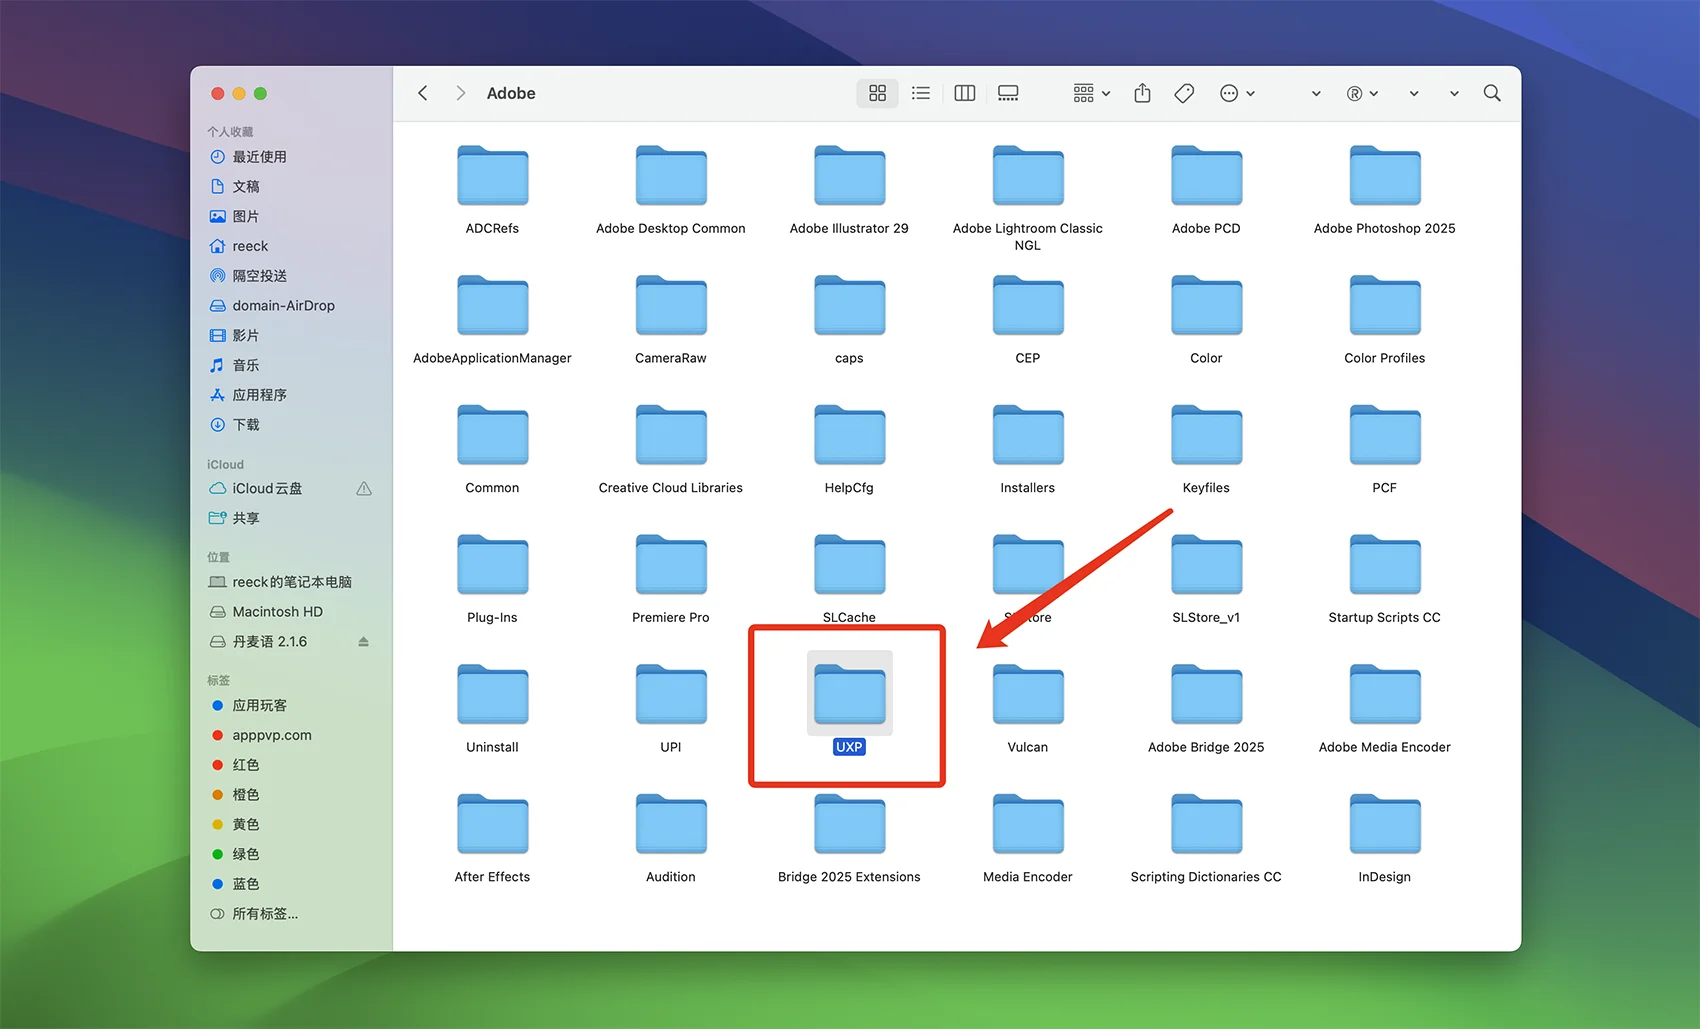Click the Edit Tags toolbar icon
The width and height of the screenshot is (1700, 1029).
tap(1184, 93)
